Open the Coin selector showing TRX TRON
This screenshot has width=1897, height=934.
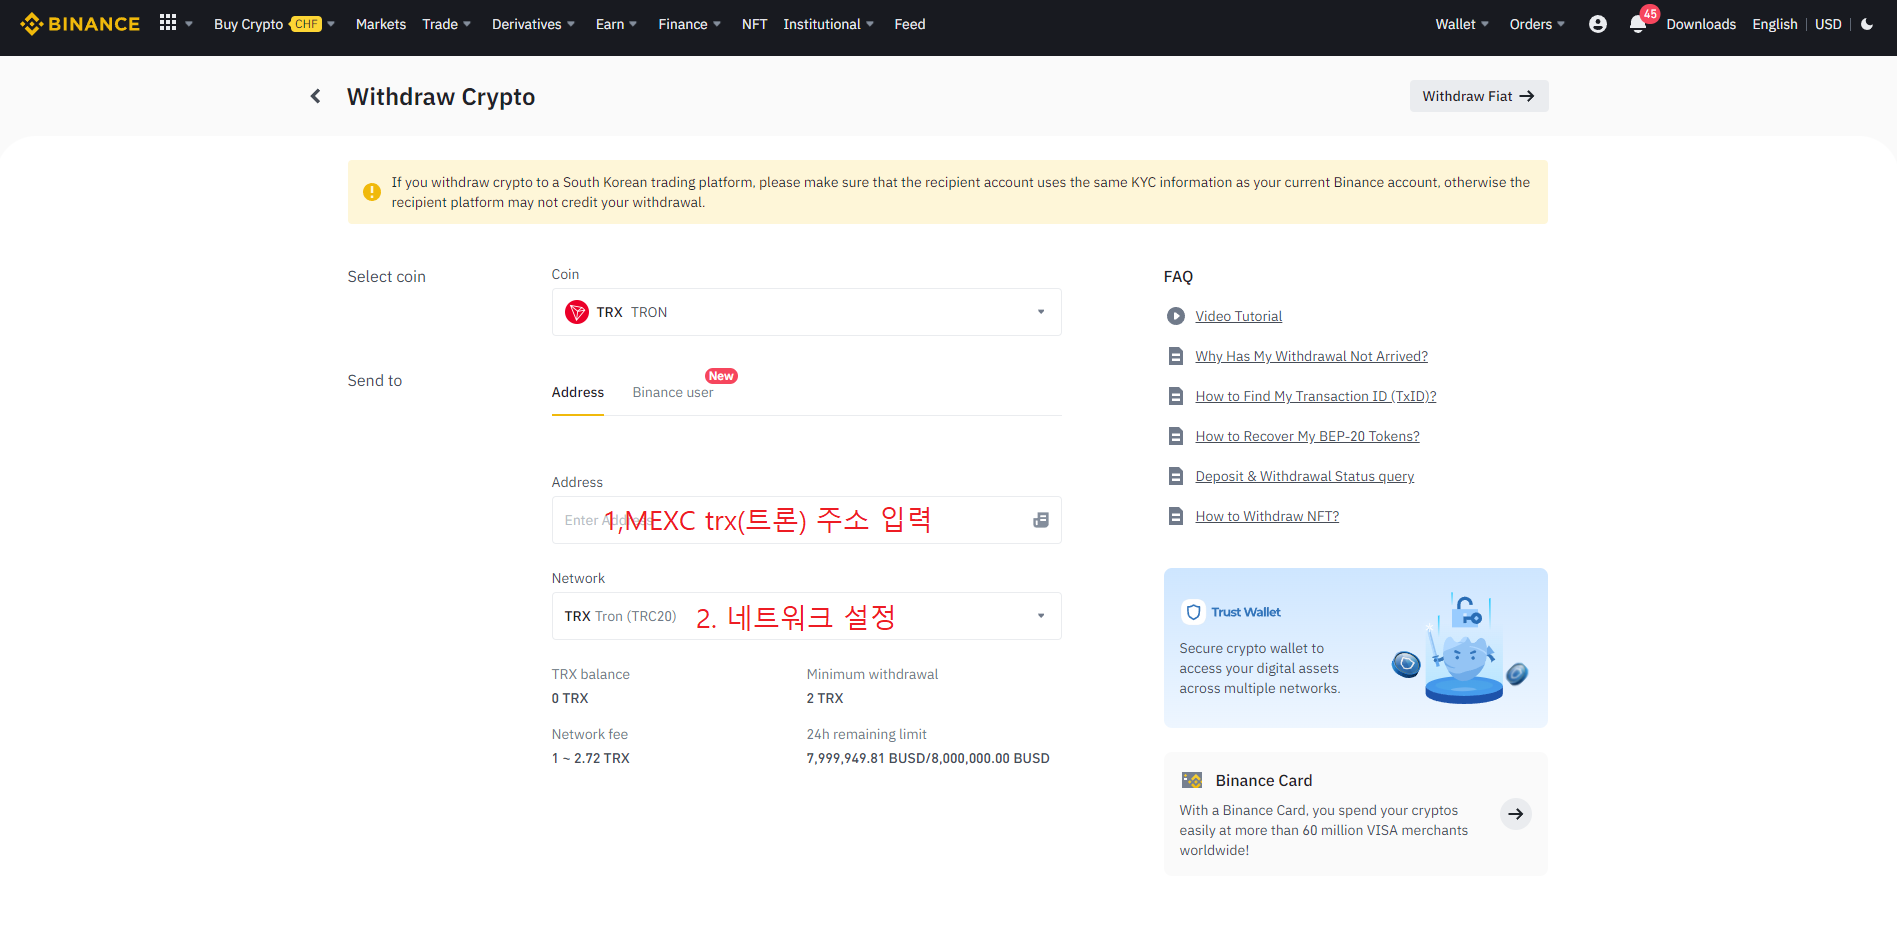coord(806,312)
